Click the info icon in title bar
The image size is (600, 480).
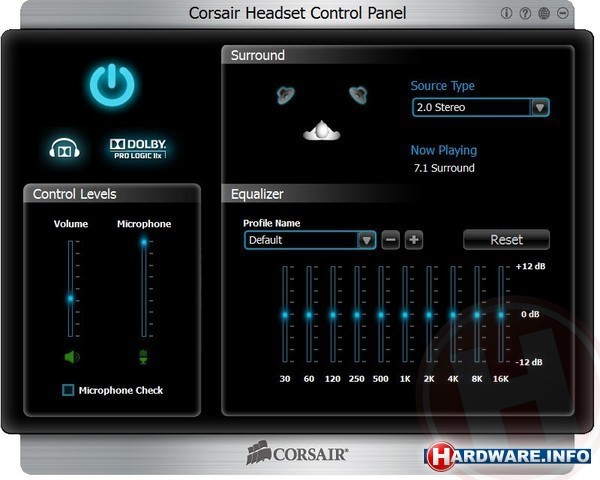tap(506, 13)
